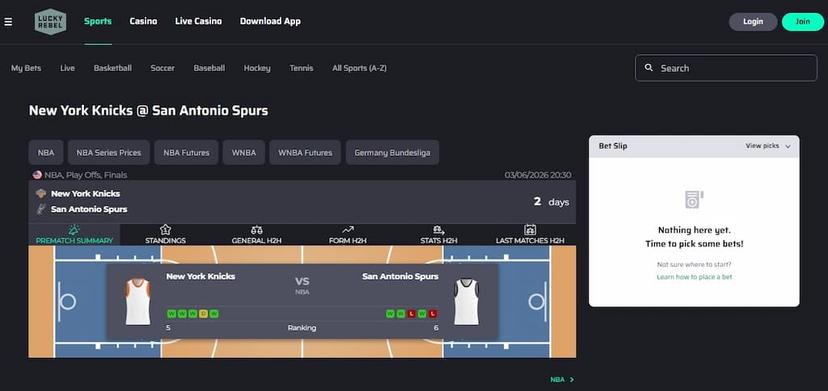This screenshot has height=391, width=828.
Task: Click the empty bet slip ticket icon
Action: [694, 199]
